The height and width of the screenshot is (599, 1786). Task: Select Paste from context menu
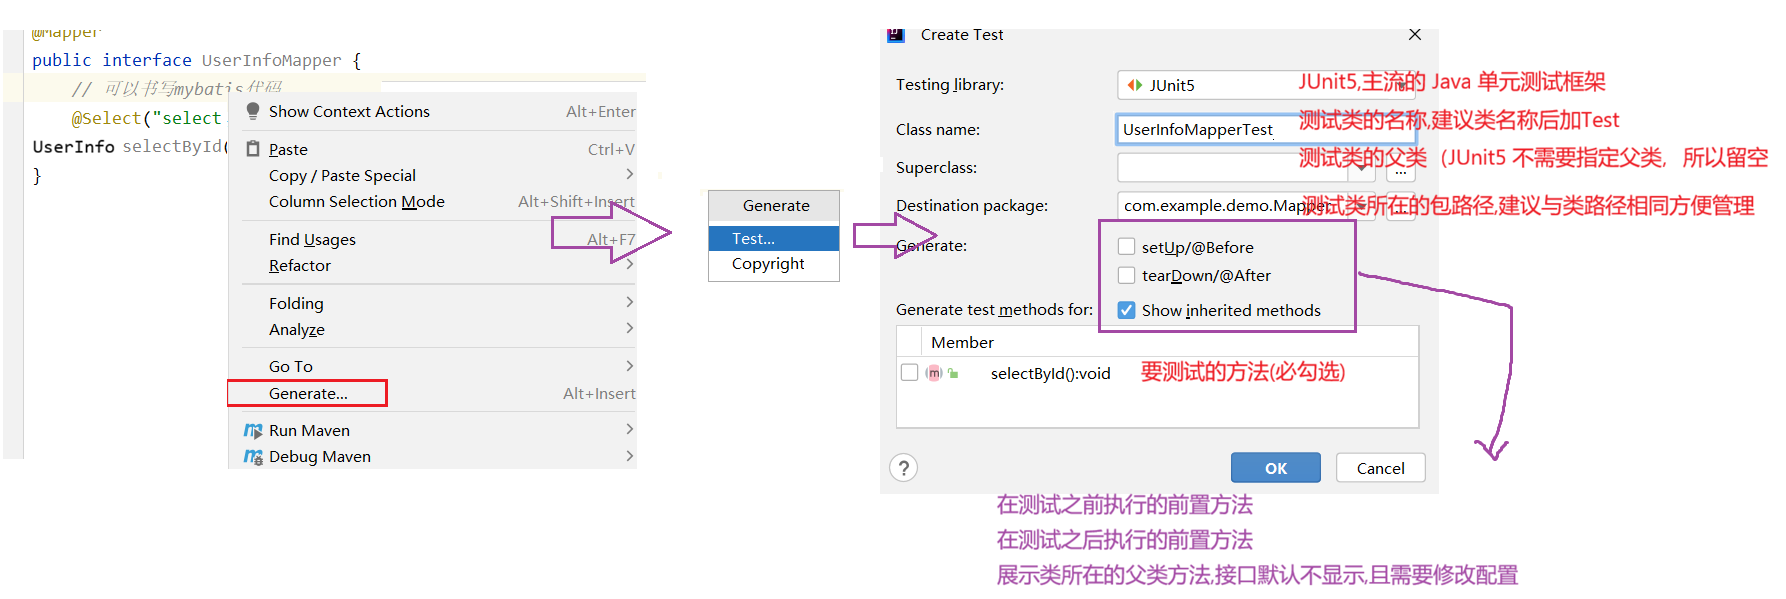click(435, 149)
